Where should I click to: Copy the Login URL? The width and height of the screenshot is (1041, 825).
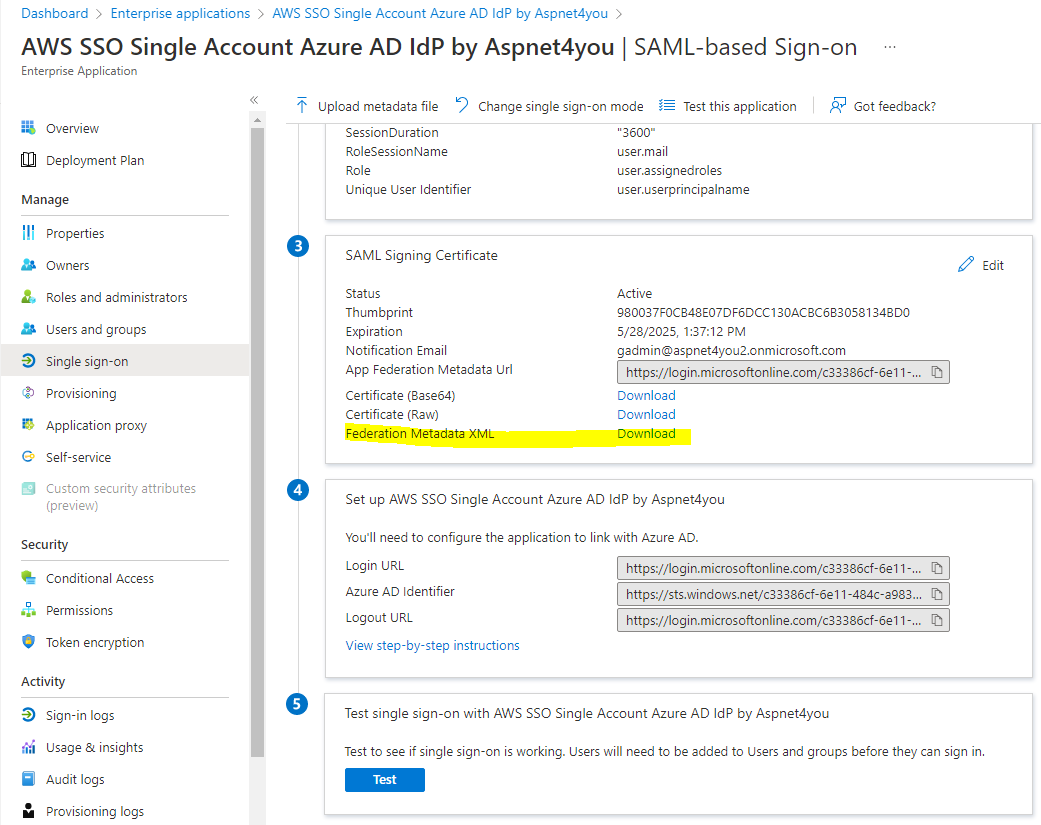pyautogui.click(x=937, y=568)
